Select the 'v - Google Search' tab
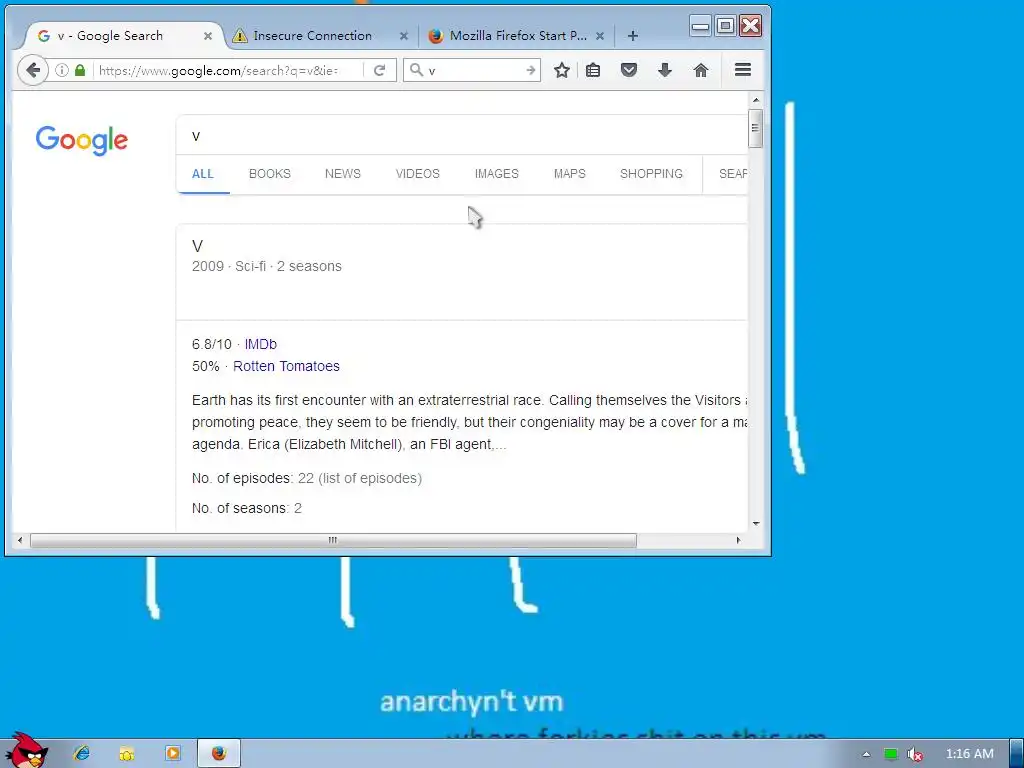The width and height of the screenshot is (1024, 768). (x=110, y=36)
